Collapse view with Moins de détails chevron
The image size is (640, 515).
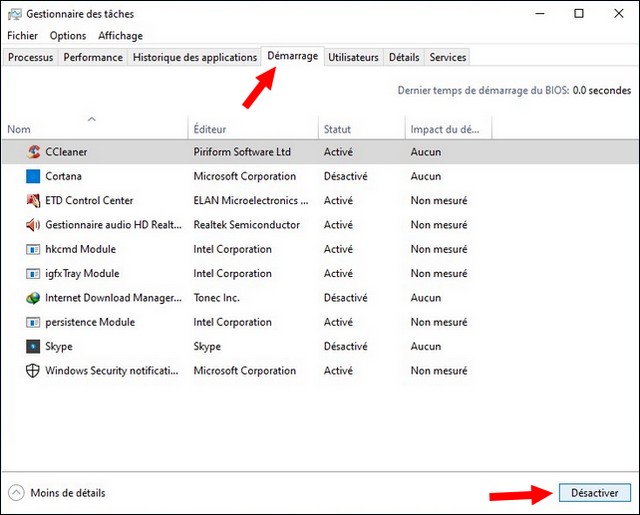[16, 493]
